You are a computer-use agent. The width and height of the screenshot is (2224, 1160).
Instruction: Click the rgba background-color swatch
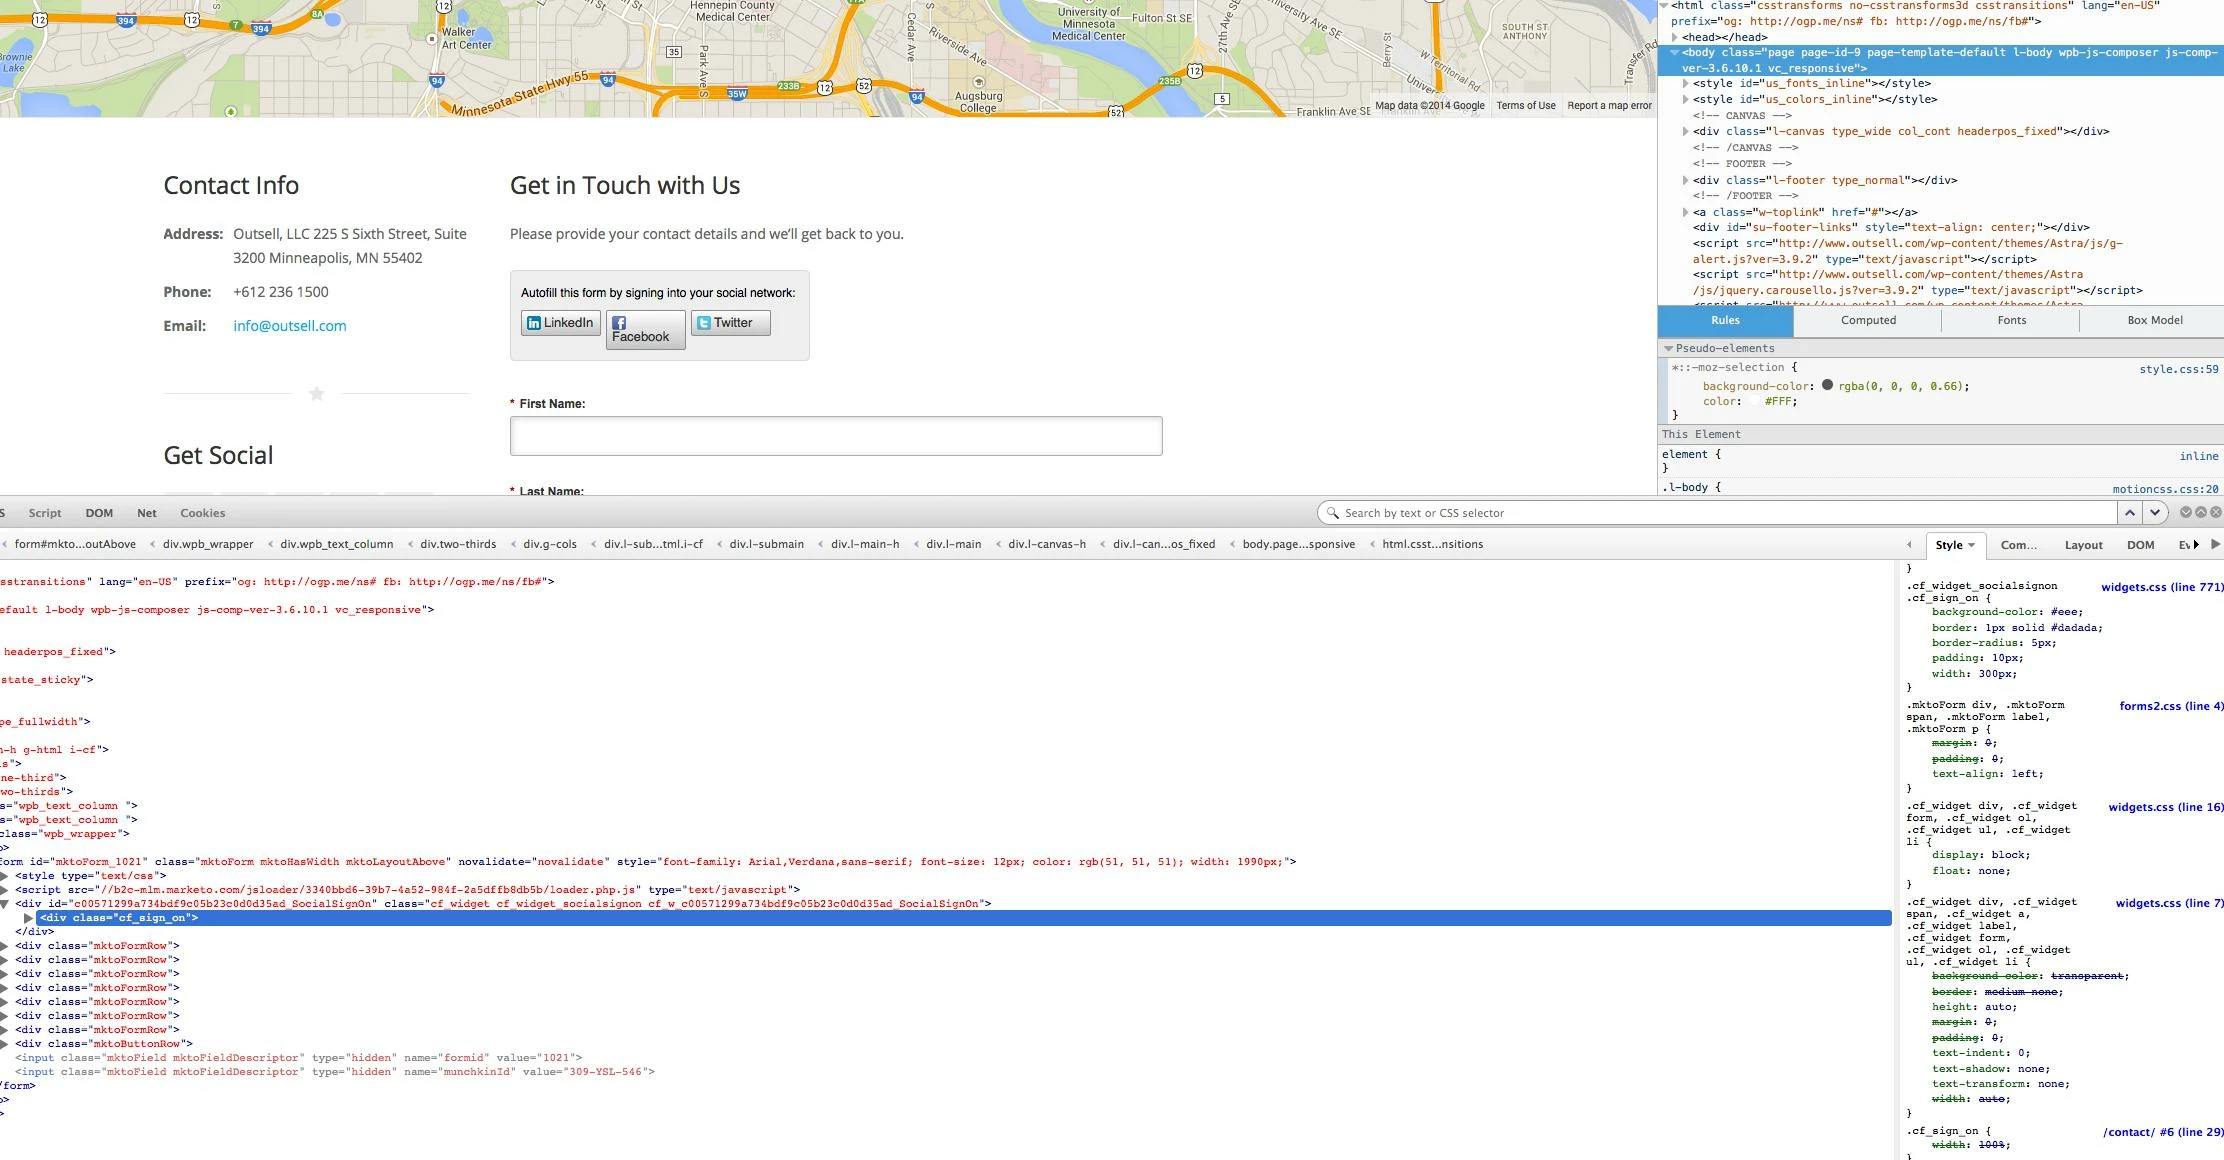click(x=1827, y=385)
